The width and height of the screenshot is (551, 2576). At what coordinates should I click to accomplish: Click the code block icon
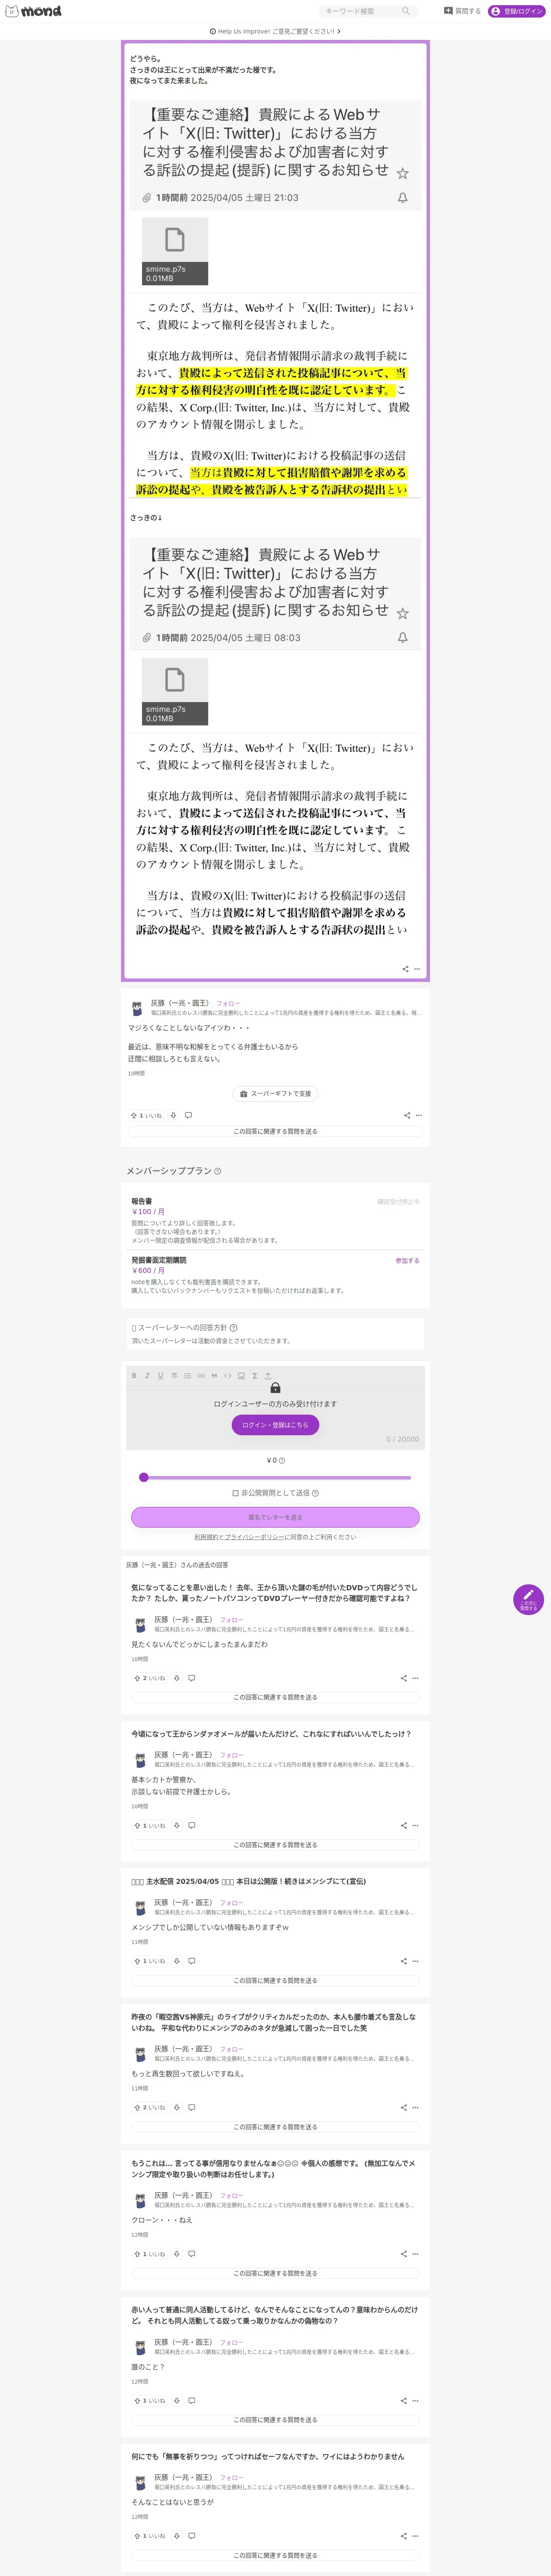click(x=227, y=1376)
